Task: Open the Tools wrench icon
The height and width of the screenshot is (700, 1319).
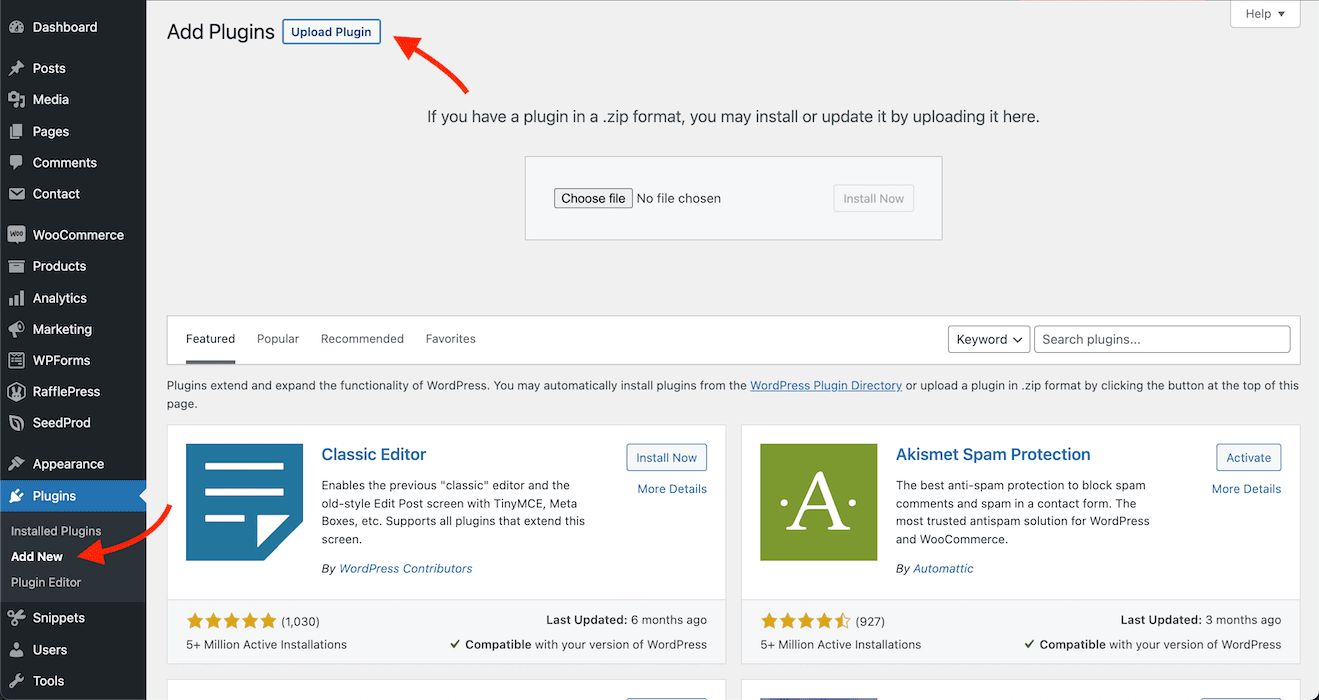Action: coord(16,681)
